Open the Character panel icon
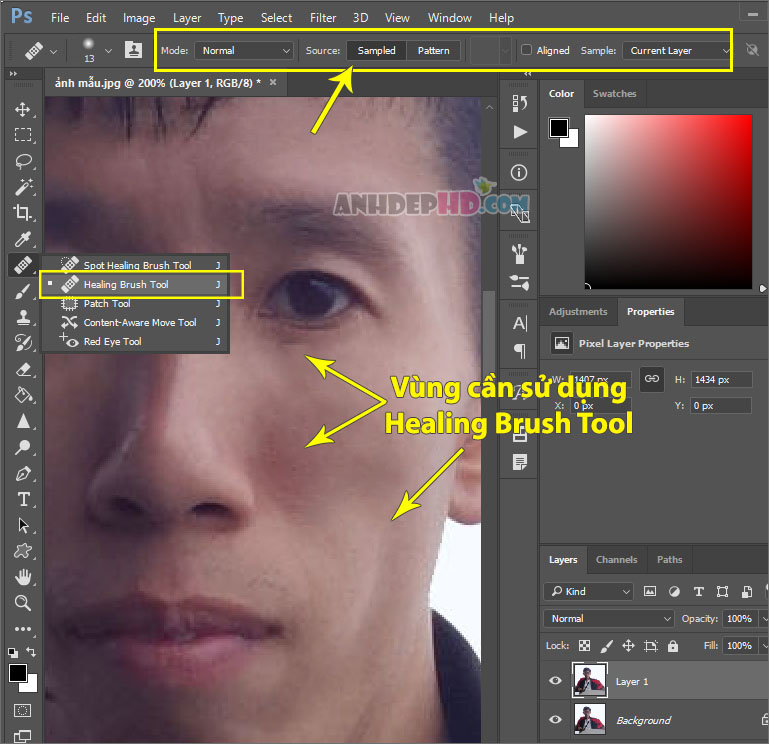Screen dimensions: 769x744 519,324
